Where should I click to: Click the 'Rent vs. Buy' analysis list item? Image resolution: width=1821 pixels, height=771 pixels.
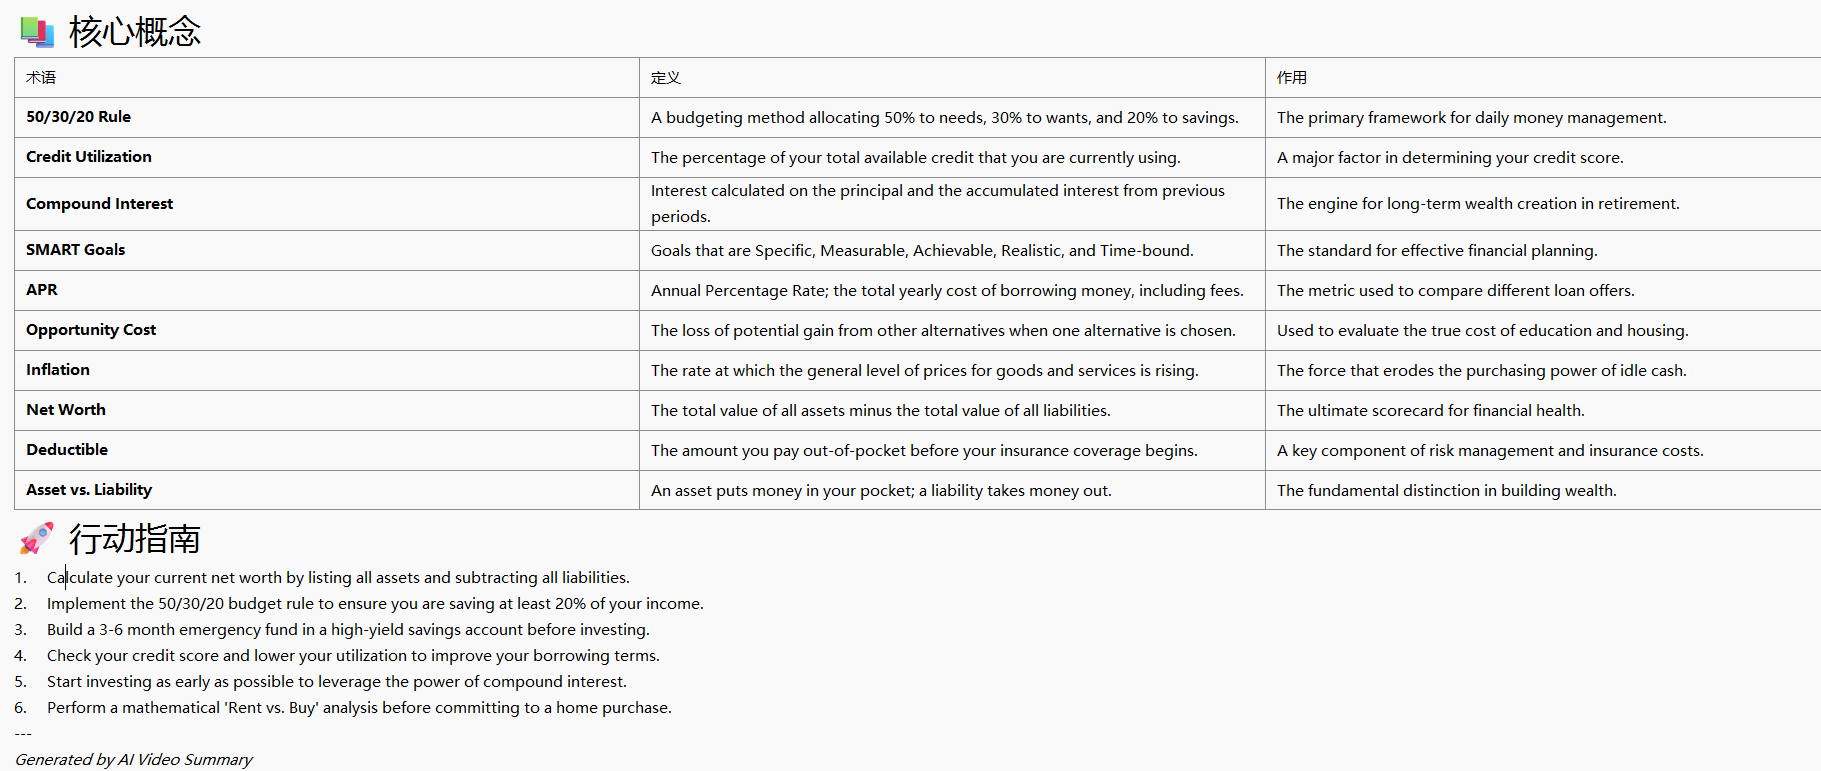coord(359,708)
